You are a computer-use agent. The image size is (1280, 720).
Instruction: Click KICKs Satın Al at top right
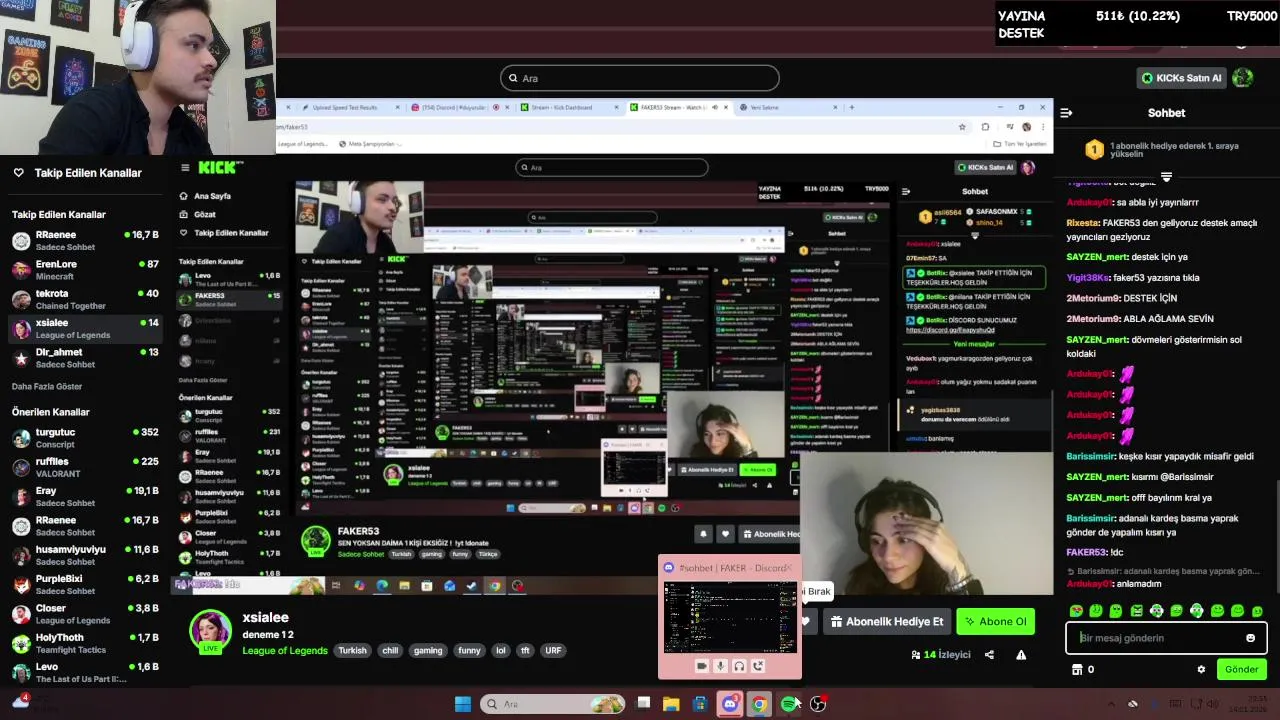pyautogui.click(x=1181, y=77)
